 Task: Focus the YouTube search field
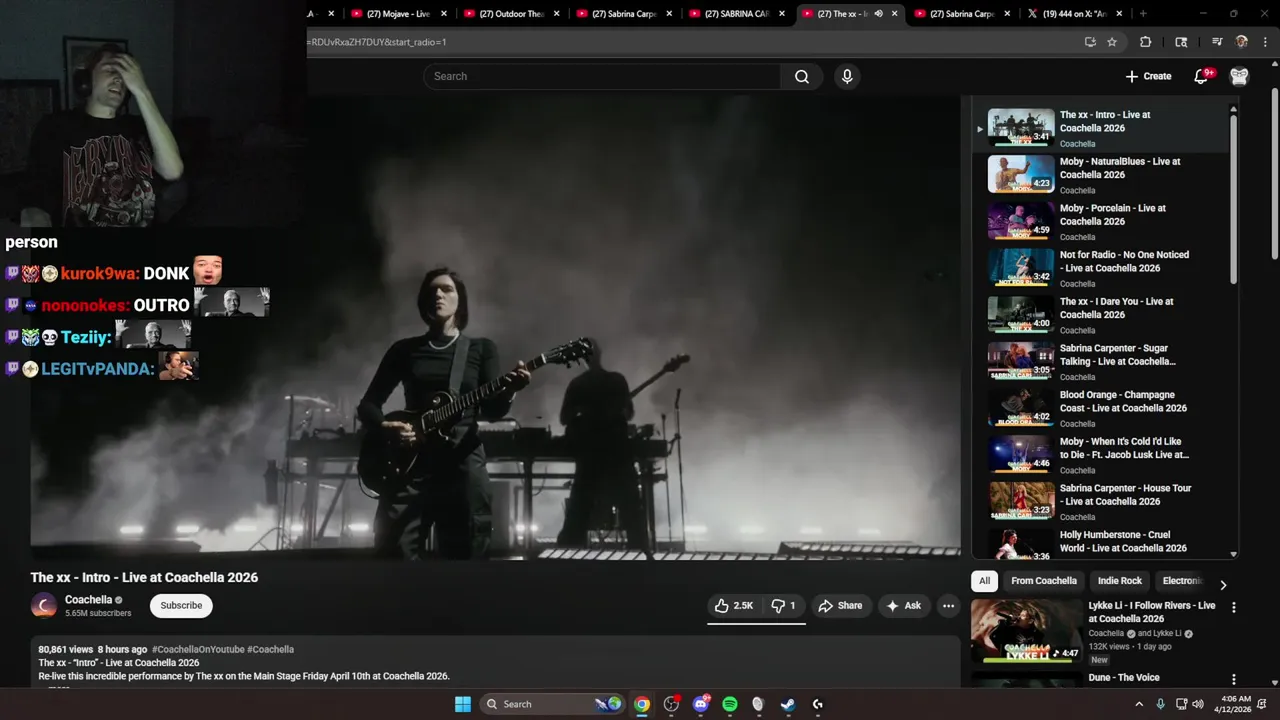tap(603, 76)
